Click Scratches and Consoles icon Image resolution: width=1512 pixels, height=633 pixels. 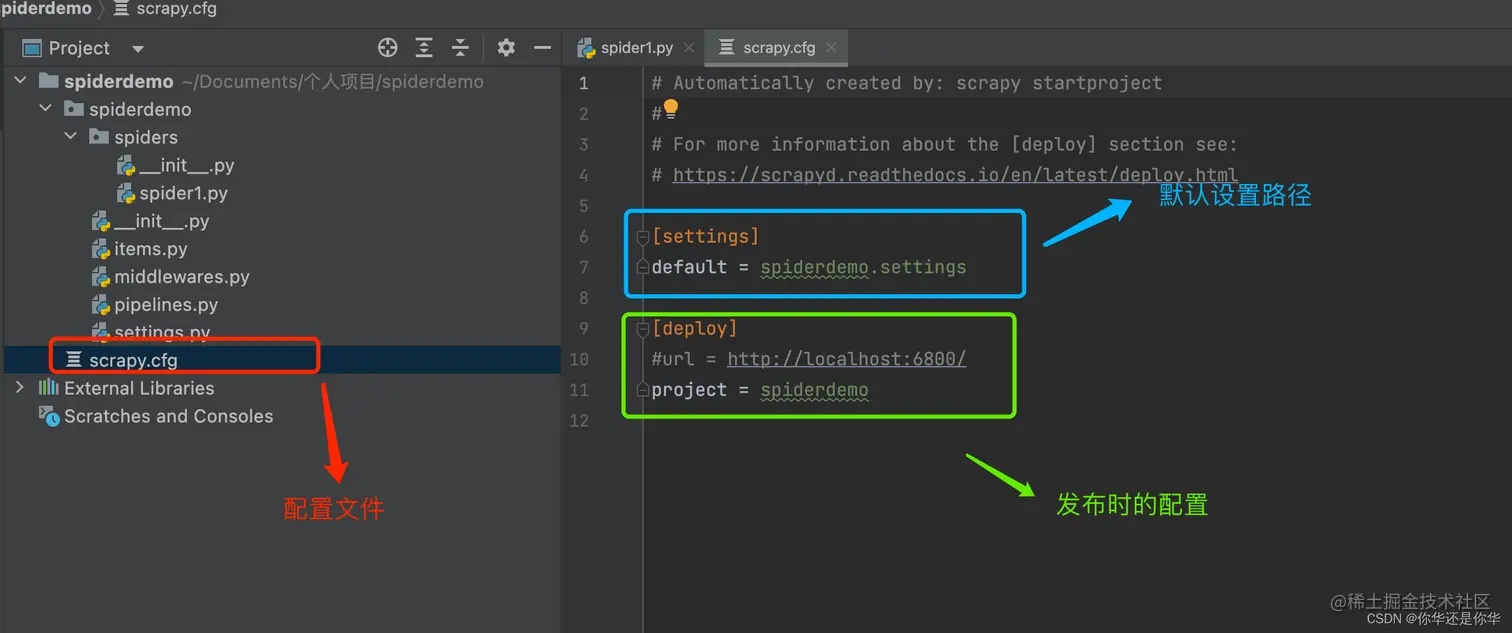[x=49, y=415]
